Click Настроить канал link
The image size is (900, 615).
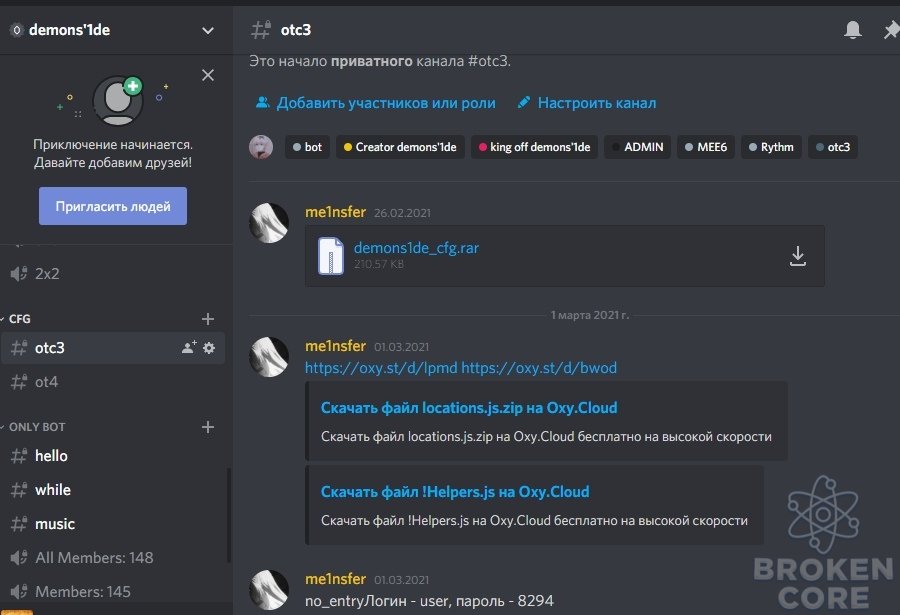[597, 103]
